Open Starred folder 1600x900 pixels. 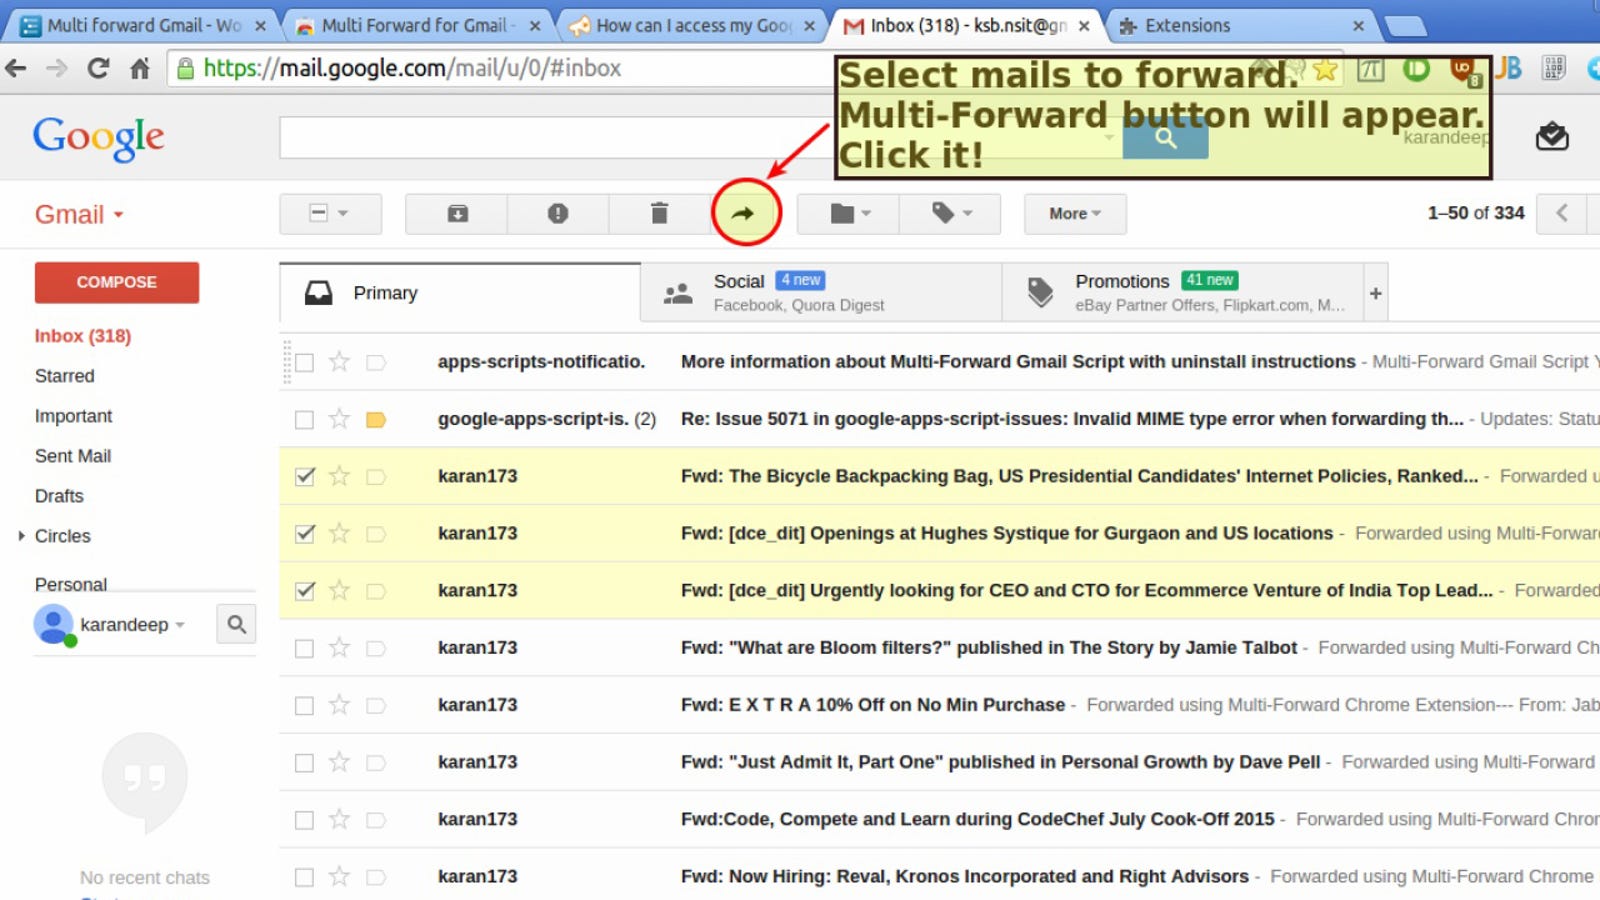[65, 376]
